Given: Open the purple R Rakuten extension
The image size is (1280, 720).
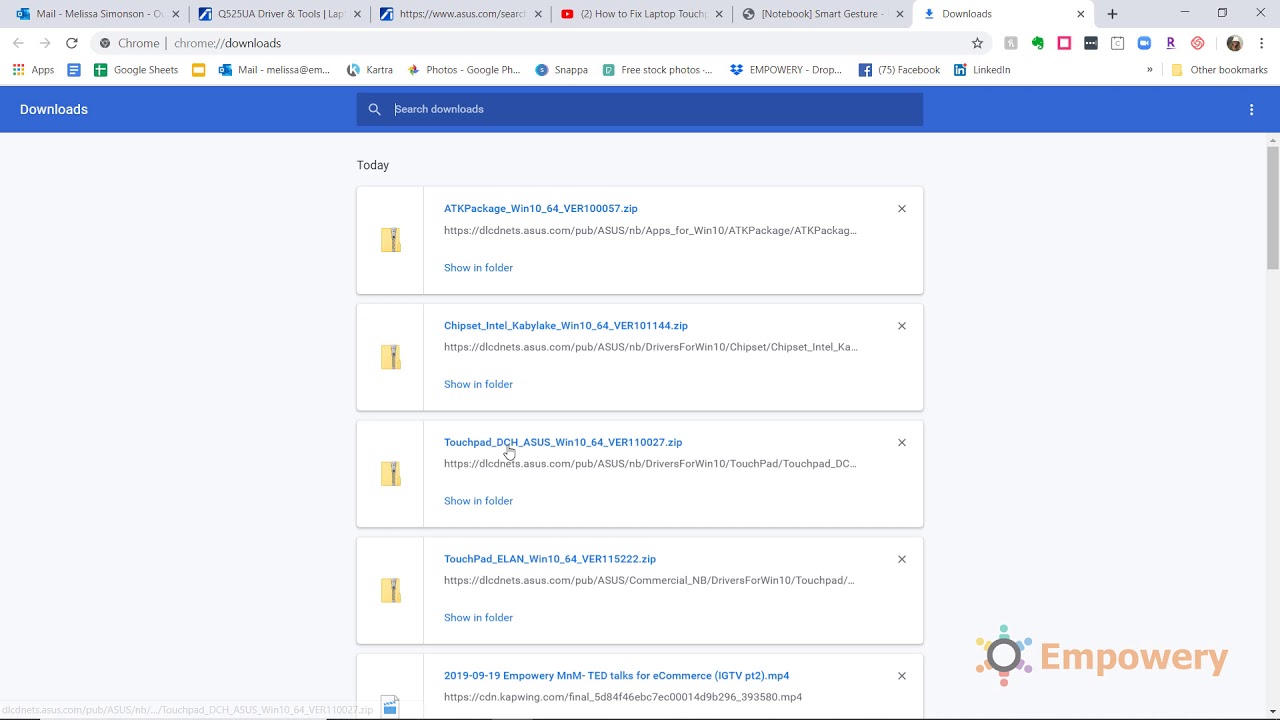Looking at the screenshot, I should click(x=1170, y=43).
